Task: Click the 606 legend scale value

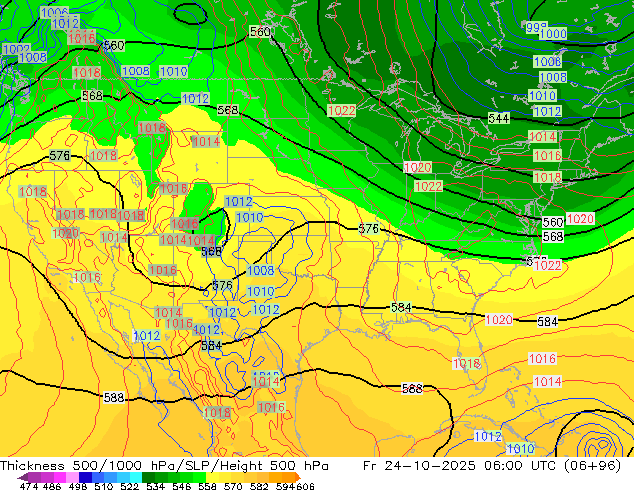Action: point(305,486)
